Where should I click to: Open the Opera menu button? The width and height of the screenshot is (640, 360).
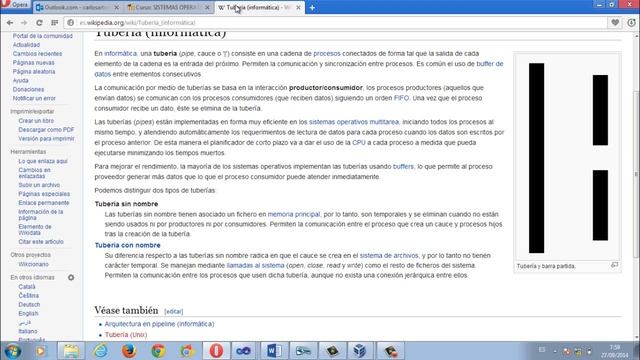click(16, 5)
